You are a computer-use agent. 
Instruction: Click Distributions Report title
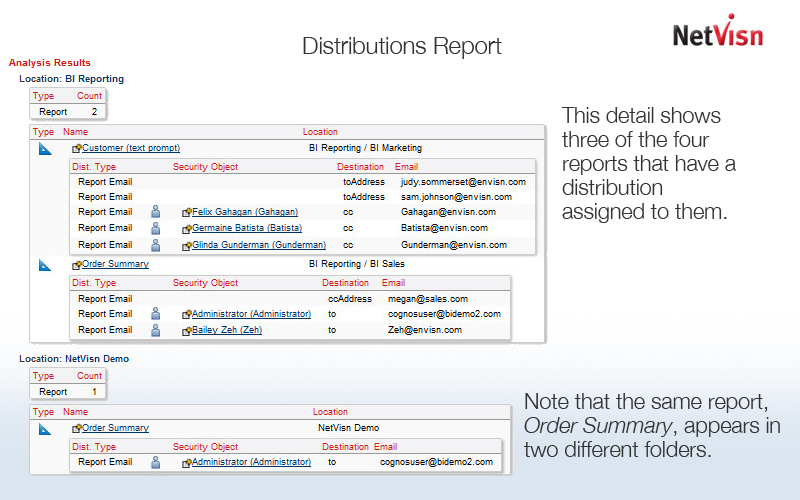402,46
